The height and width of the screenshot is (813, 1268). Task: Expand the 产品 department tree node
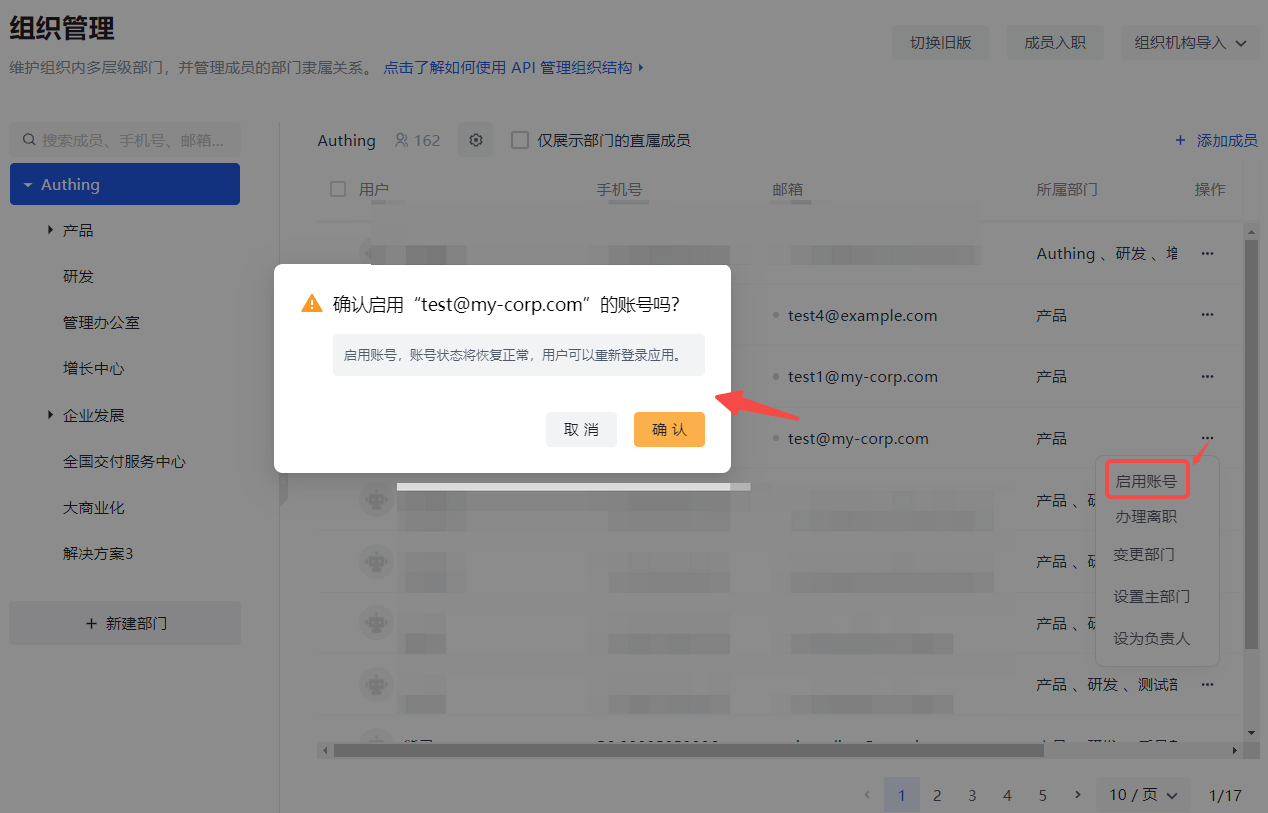[50, 231]
